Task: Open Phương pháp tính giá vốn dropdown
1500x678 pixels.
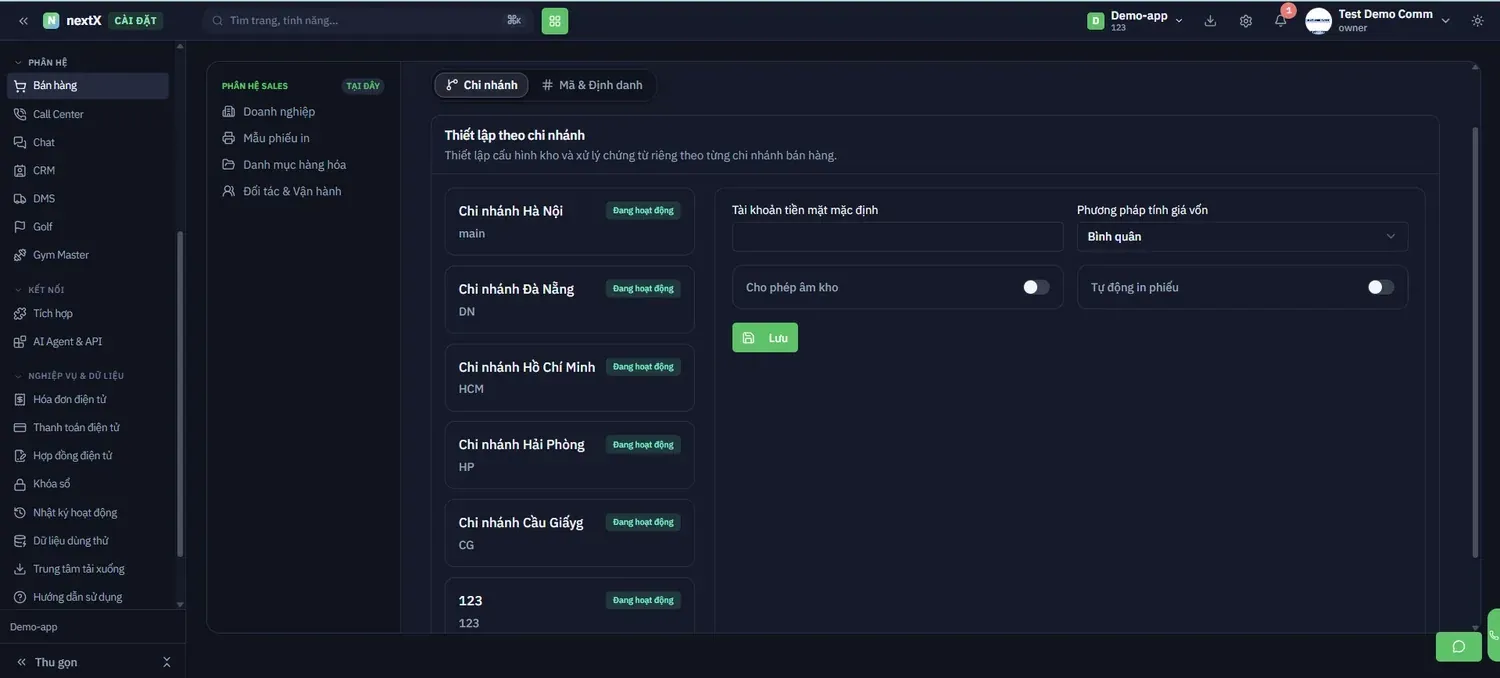Action: pyautogui.click(x=1242, y=237)
